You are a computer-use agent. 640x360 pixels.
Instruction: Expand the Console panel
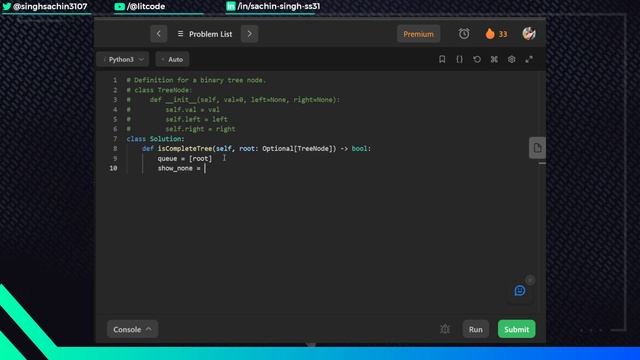[x=132, y=329]
